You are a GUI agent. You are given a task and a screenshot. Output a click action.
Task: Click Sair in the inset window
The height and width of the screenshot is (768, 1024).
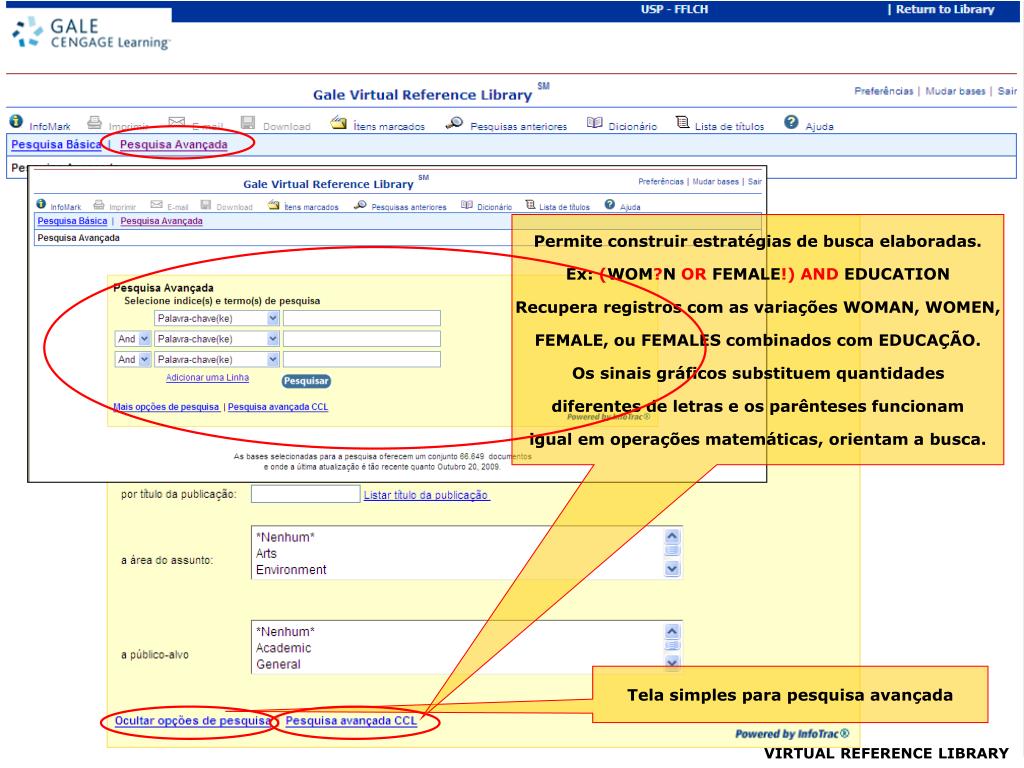[755, 182]
